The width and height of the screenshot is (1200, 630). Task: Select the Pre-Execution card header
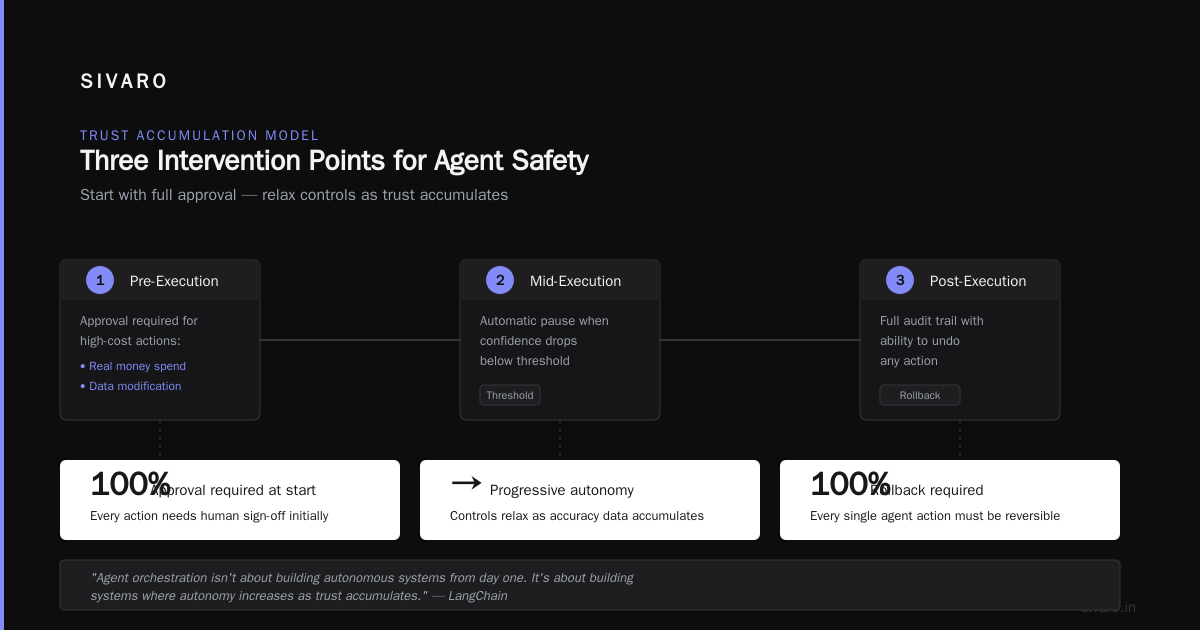tap(160, 280)
